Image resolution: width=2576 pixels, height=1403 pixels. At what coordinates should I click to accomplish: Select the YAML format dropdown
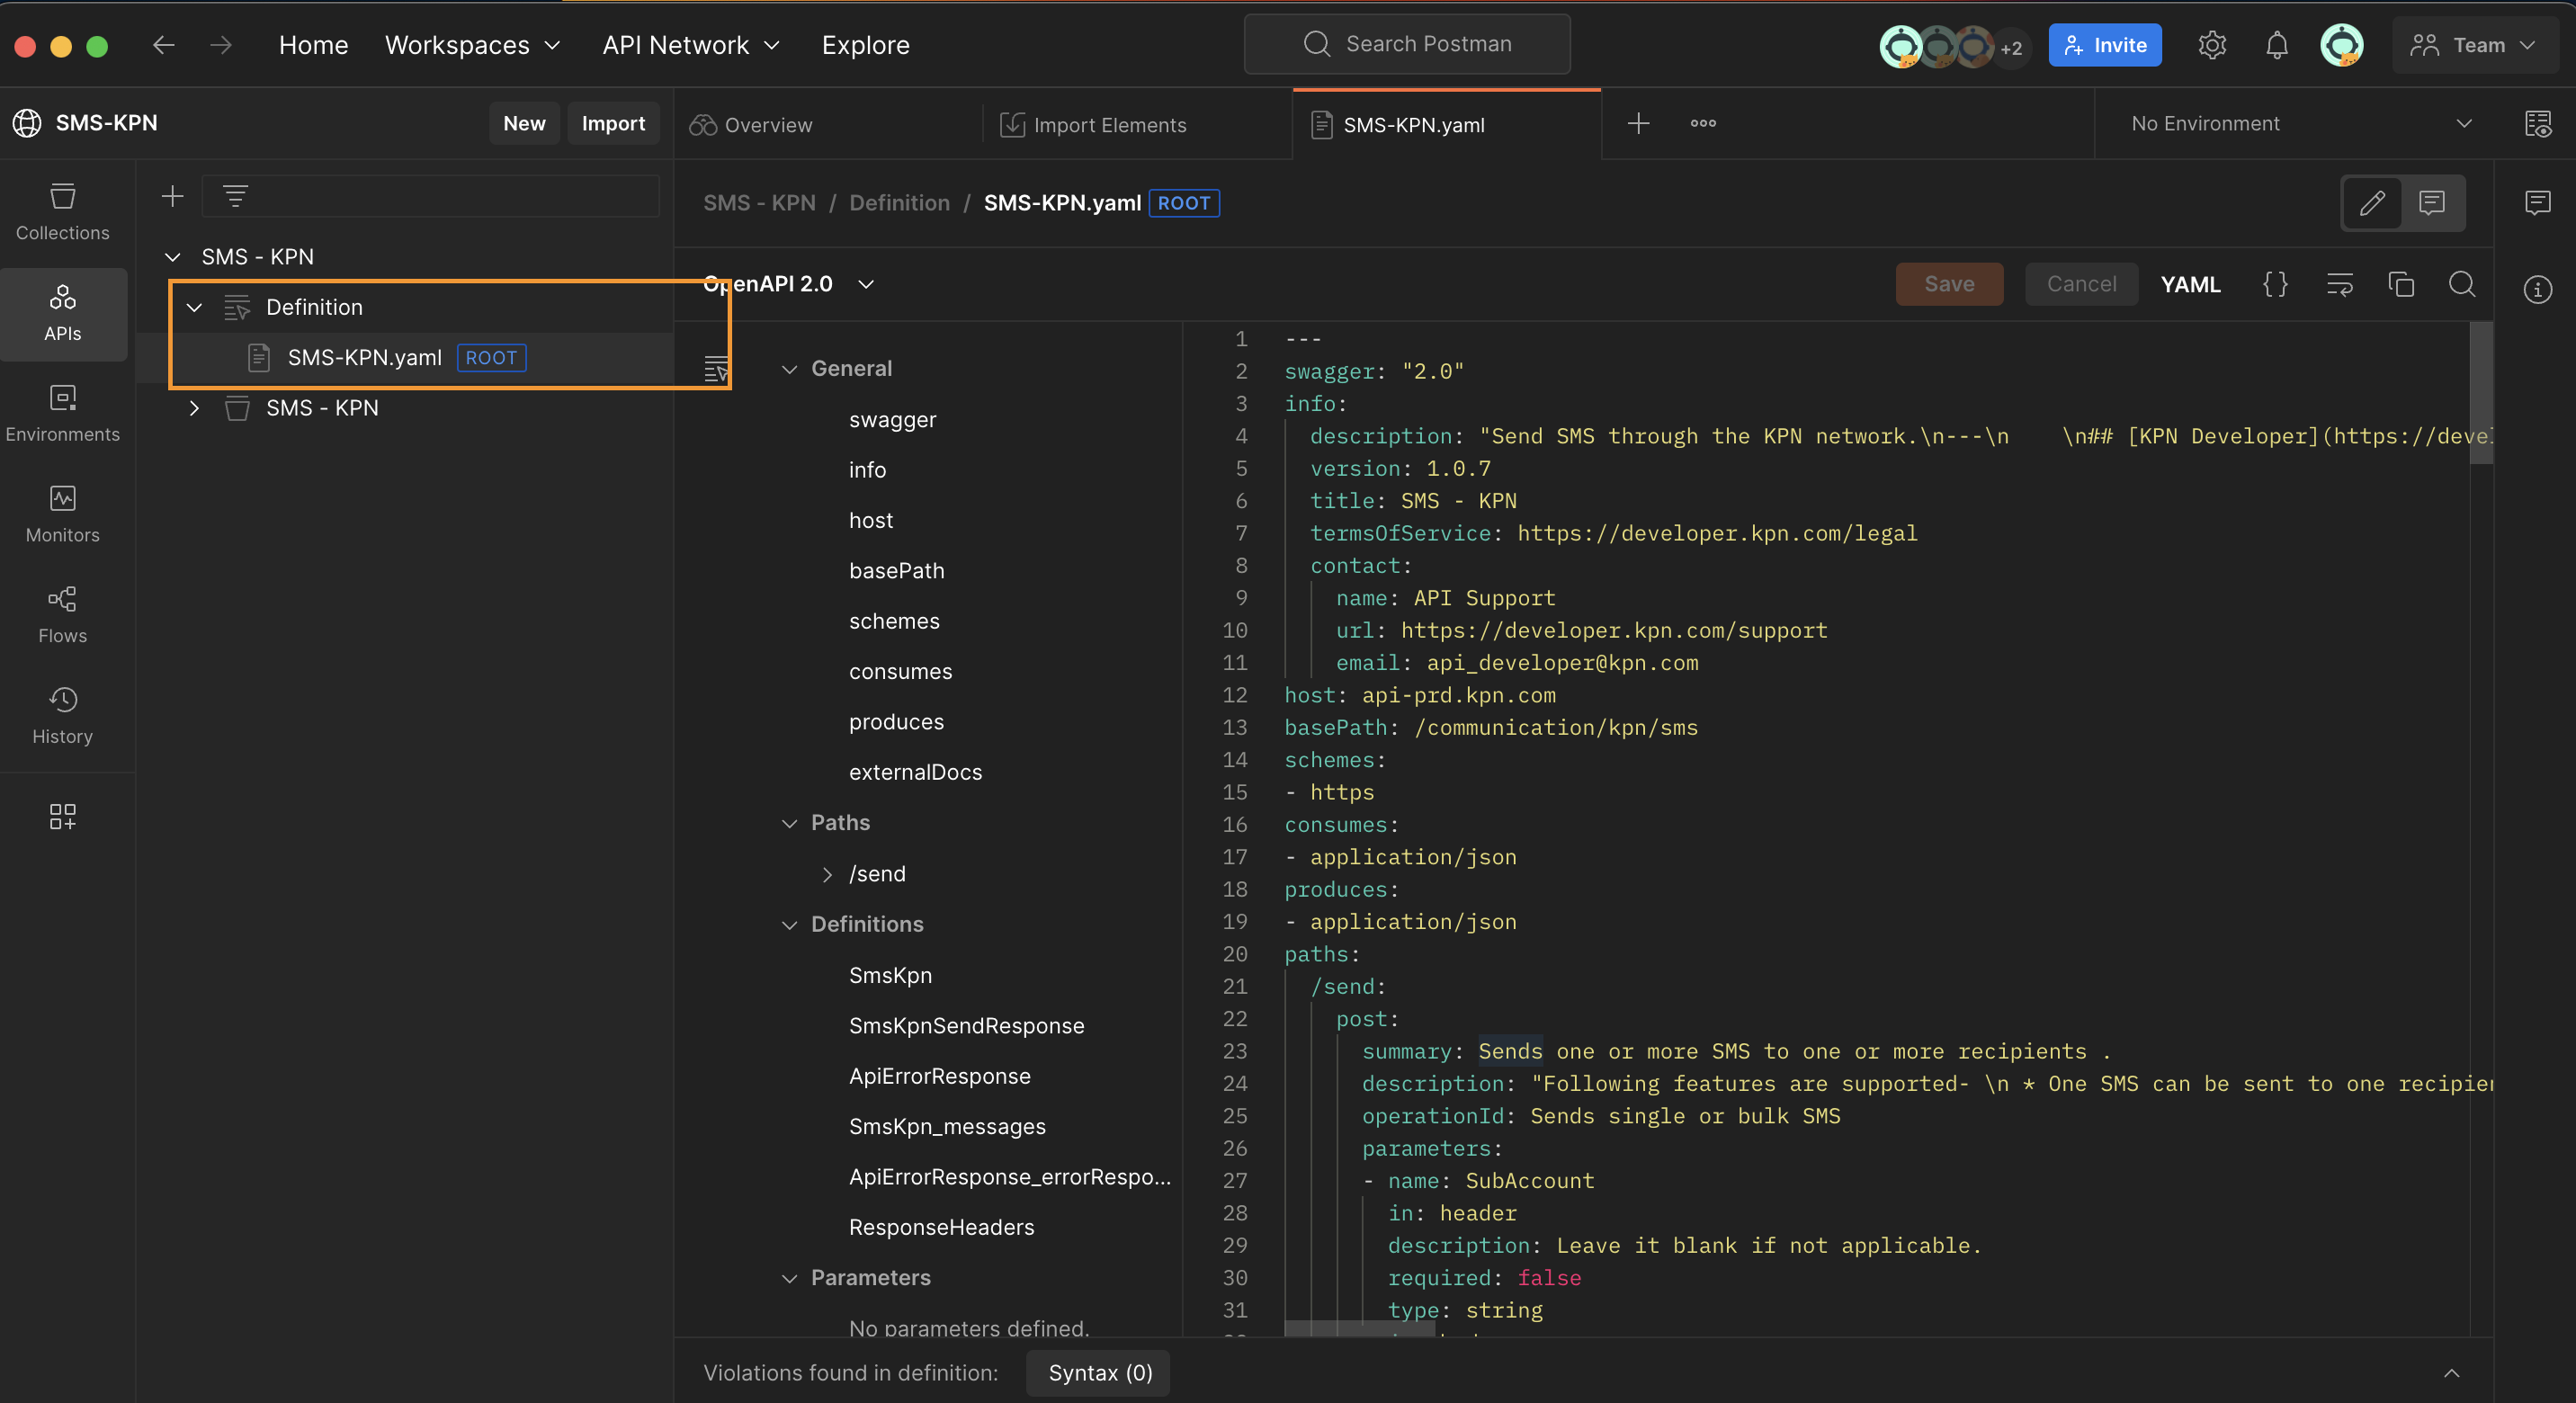pyautogui.click(x=2190, y=284)
